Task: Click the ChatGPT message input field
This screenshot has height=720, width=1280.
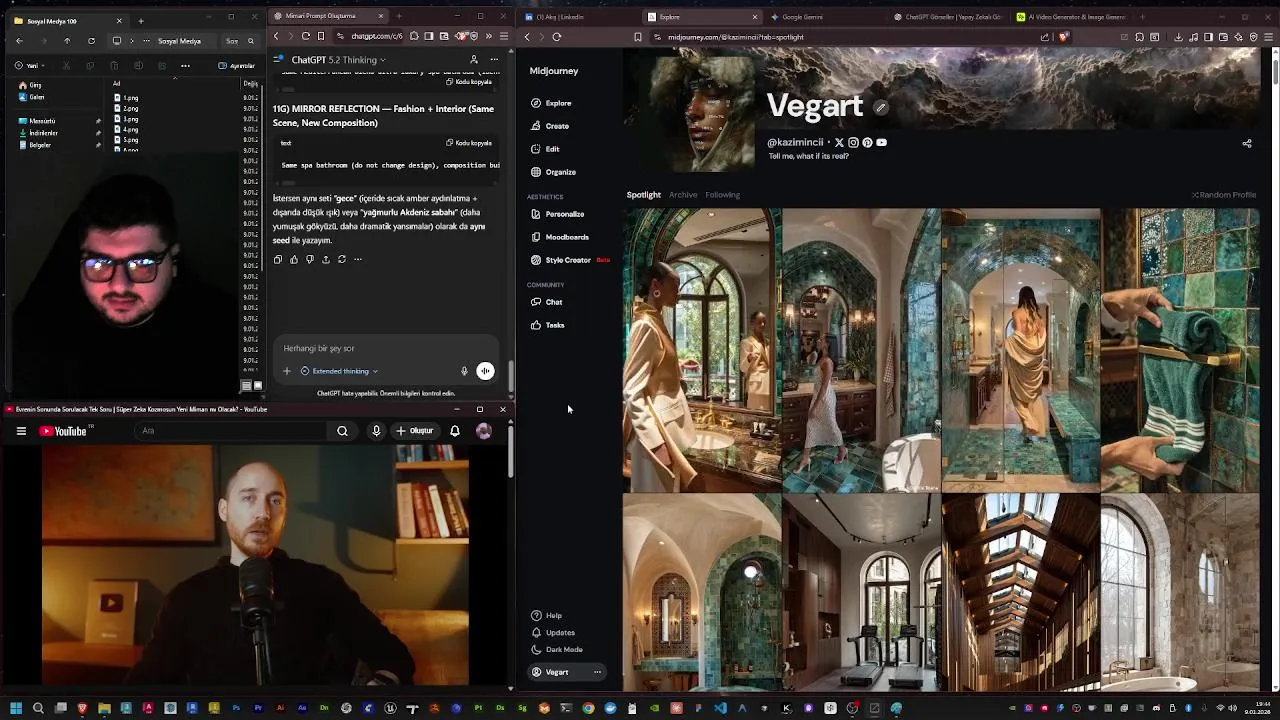Action: [385, 348]
